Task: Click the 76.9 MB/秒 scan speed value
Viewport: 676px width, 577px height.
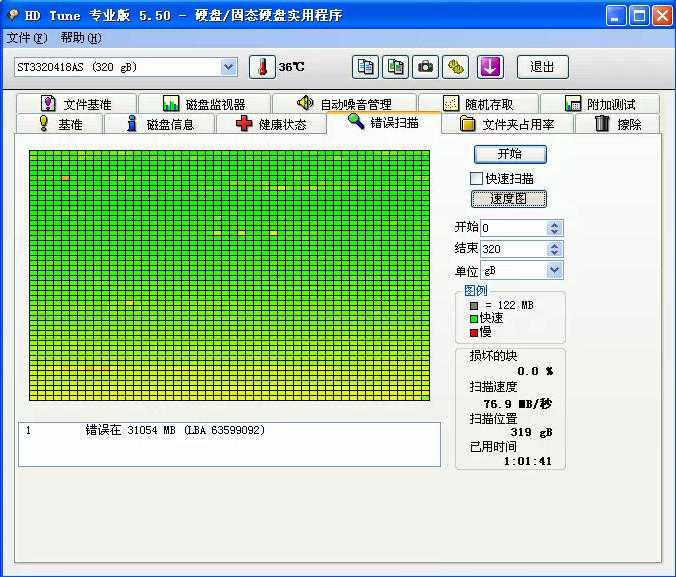Action: pyautogui.click(x=517, y=404)
